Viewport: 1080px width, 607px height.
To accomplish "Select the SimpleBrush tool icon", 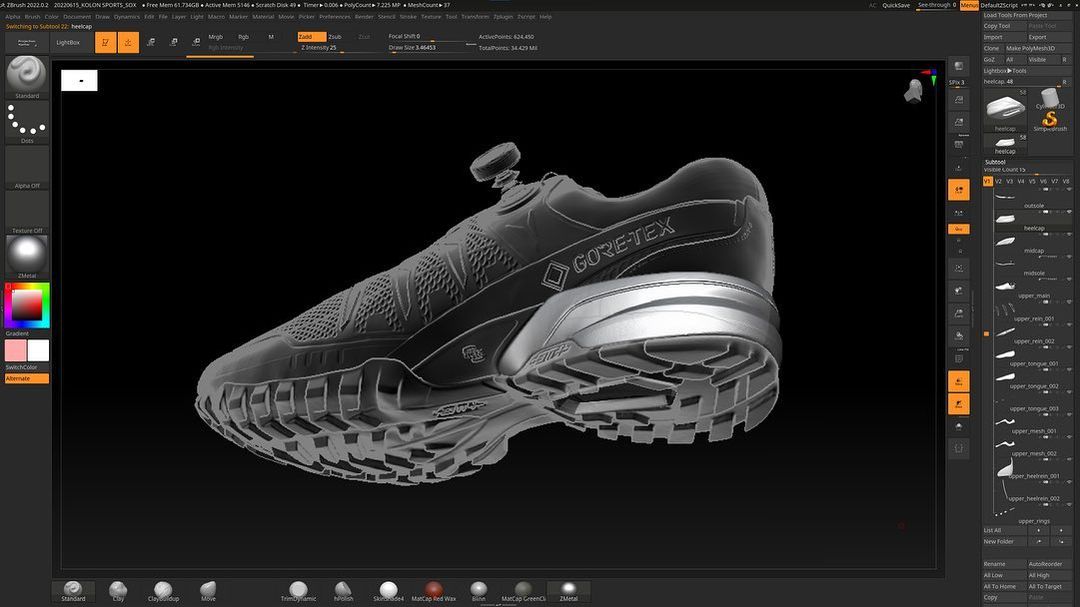I will 1050,121.
